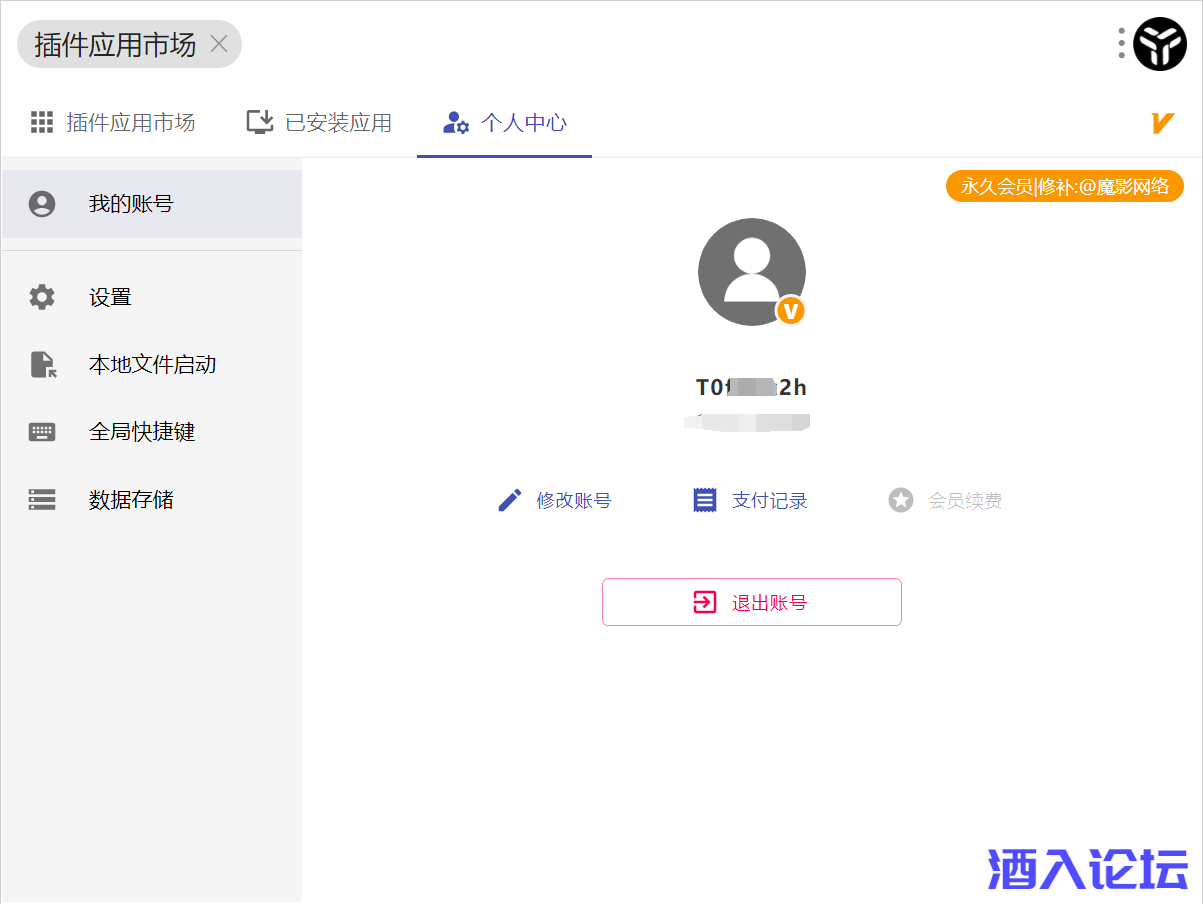Click the receipt icon for 支付记录
This screenshot has height=904, width=1203.
point(705,500)
